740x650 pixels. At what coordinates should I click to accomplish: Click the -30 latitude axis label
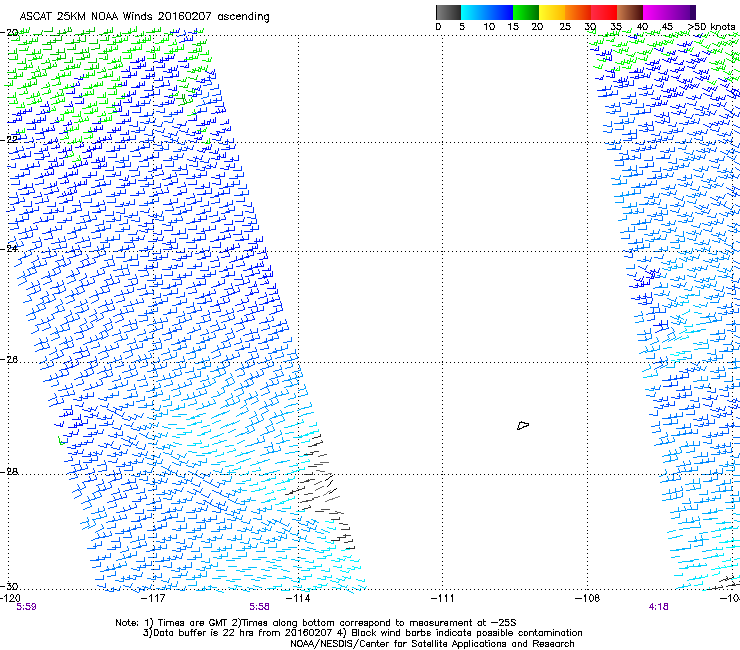(x=9, y=586)
